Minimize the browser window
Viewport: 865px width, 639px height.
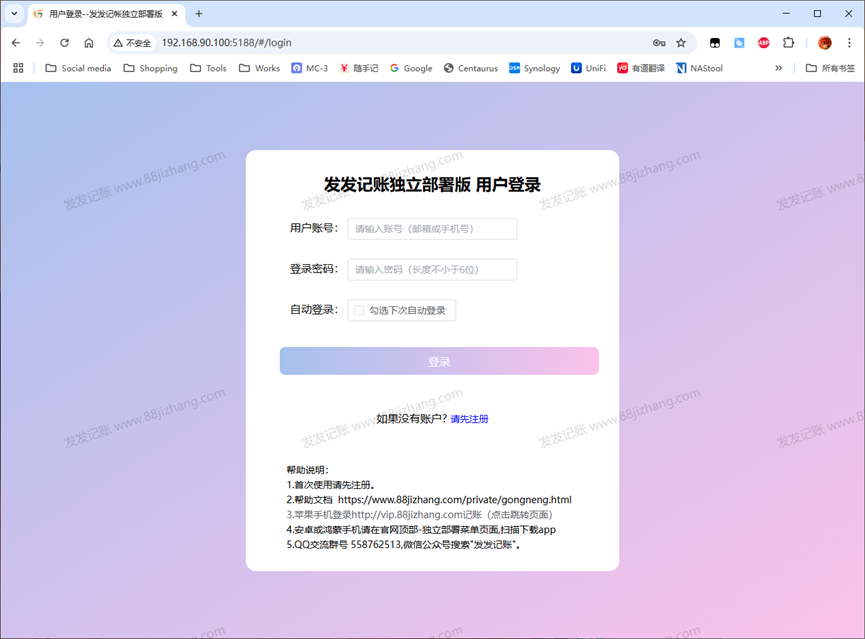[x=786, y=13]
